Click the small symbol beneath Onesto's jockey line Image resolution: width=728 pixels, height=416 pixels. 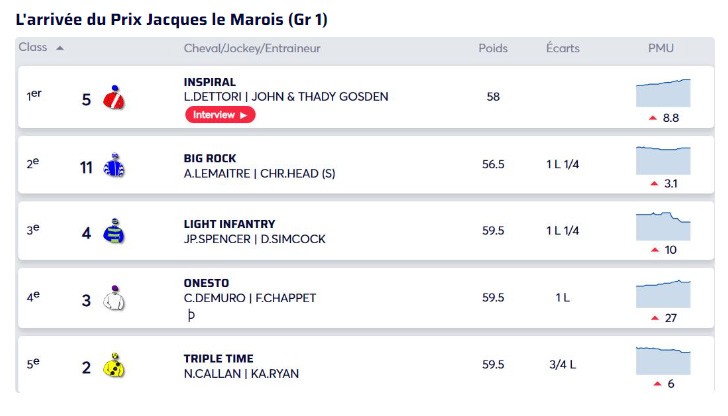tap(191, 315)
